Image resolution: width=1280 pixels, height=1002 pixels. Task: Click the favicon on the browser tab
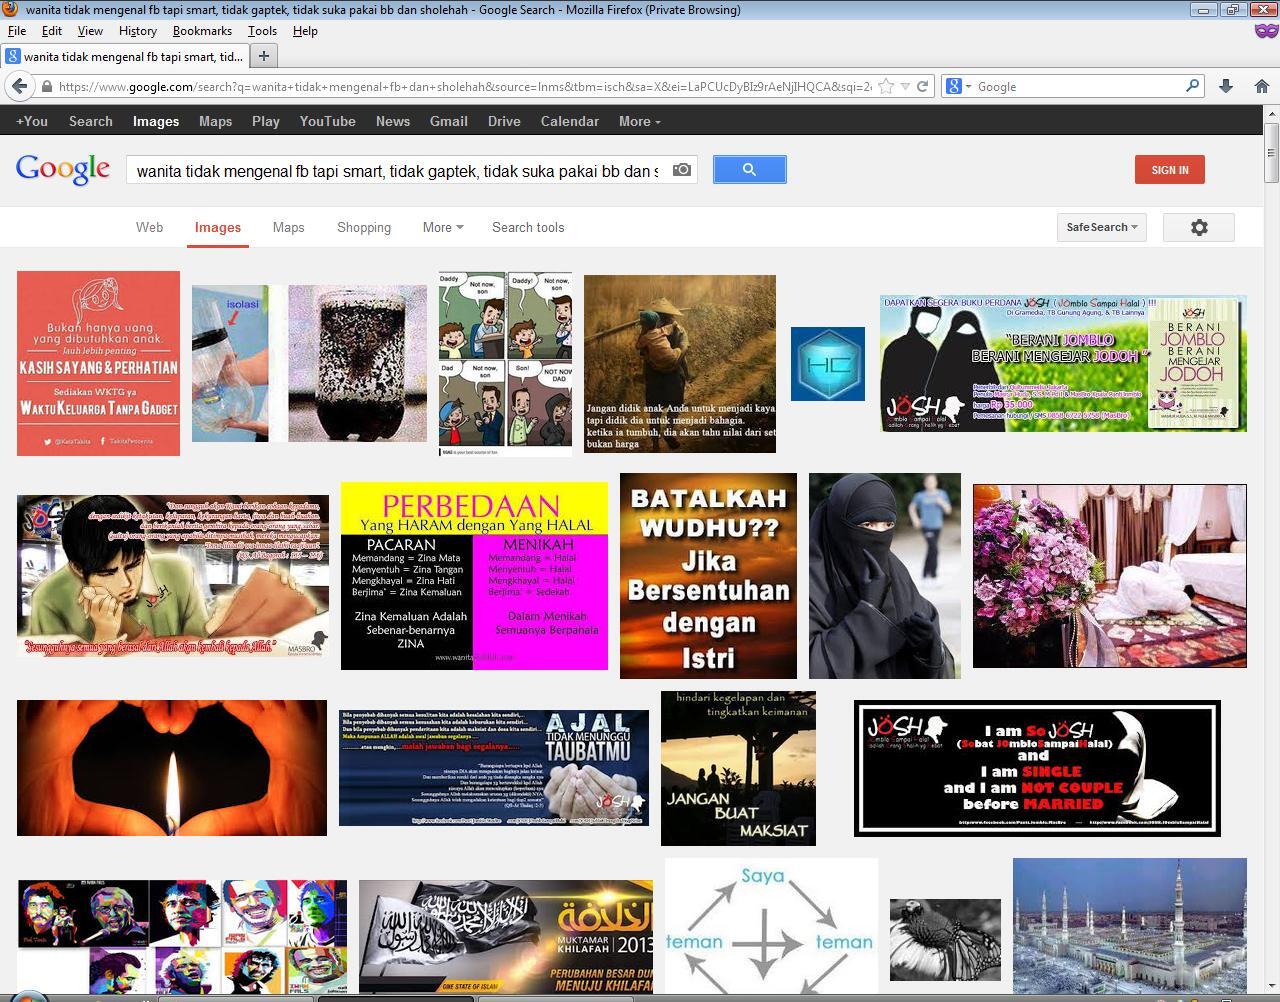pos(13,56)
